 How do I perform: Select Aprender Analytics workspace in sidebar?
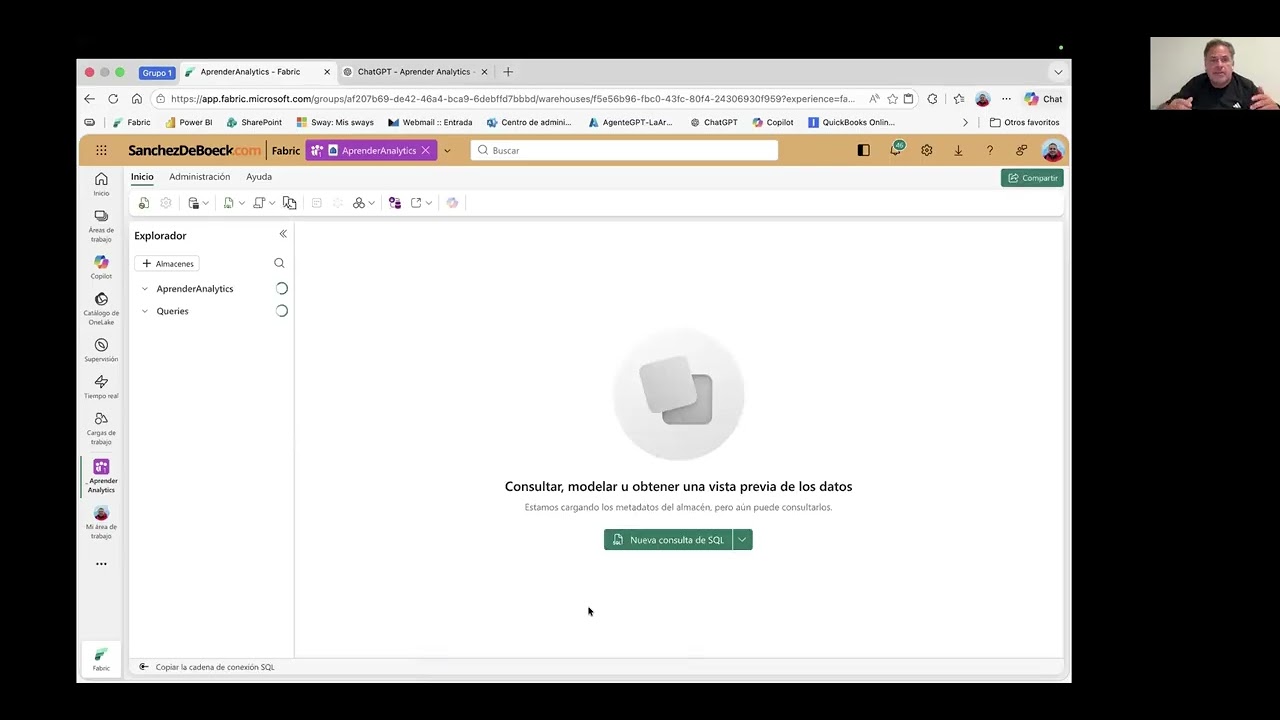pyautogui.click(x=101, y=476)
